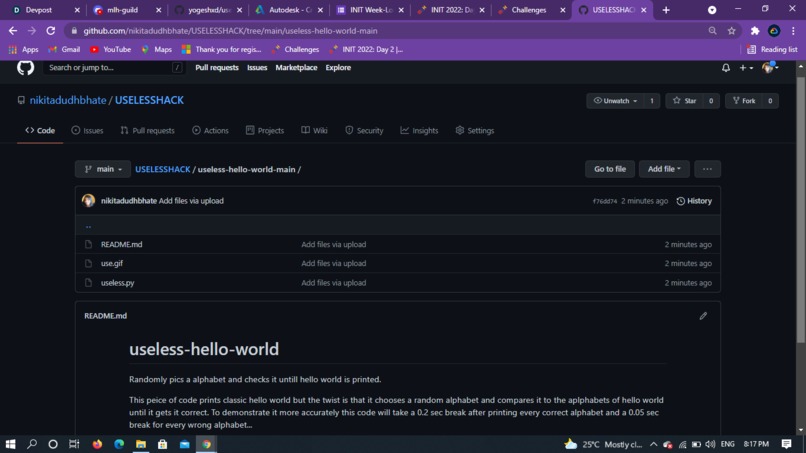Open the Chrome three-dot menu
Image resolution: width=806 pixels, height=453 pixels.
point(794,31)
